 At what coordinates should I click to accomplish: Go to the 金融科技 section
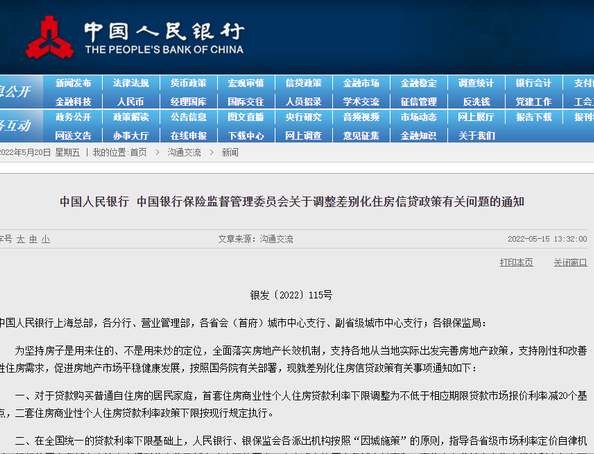click(x=73, y=102)
